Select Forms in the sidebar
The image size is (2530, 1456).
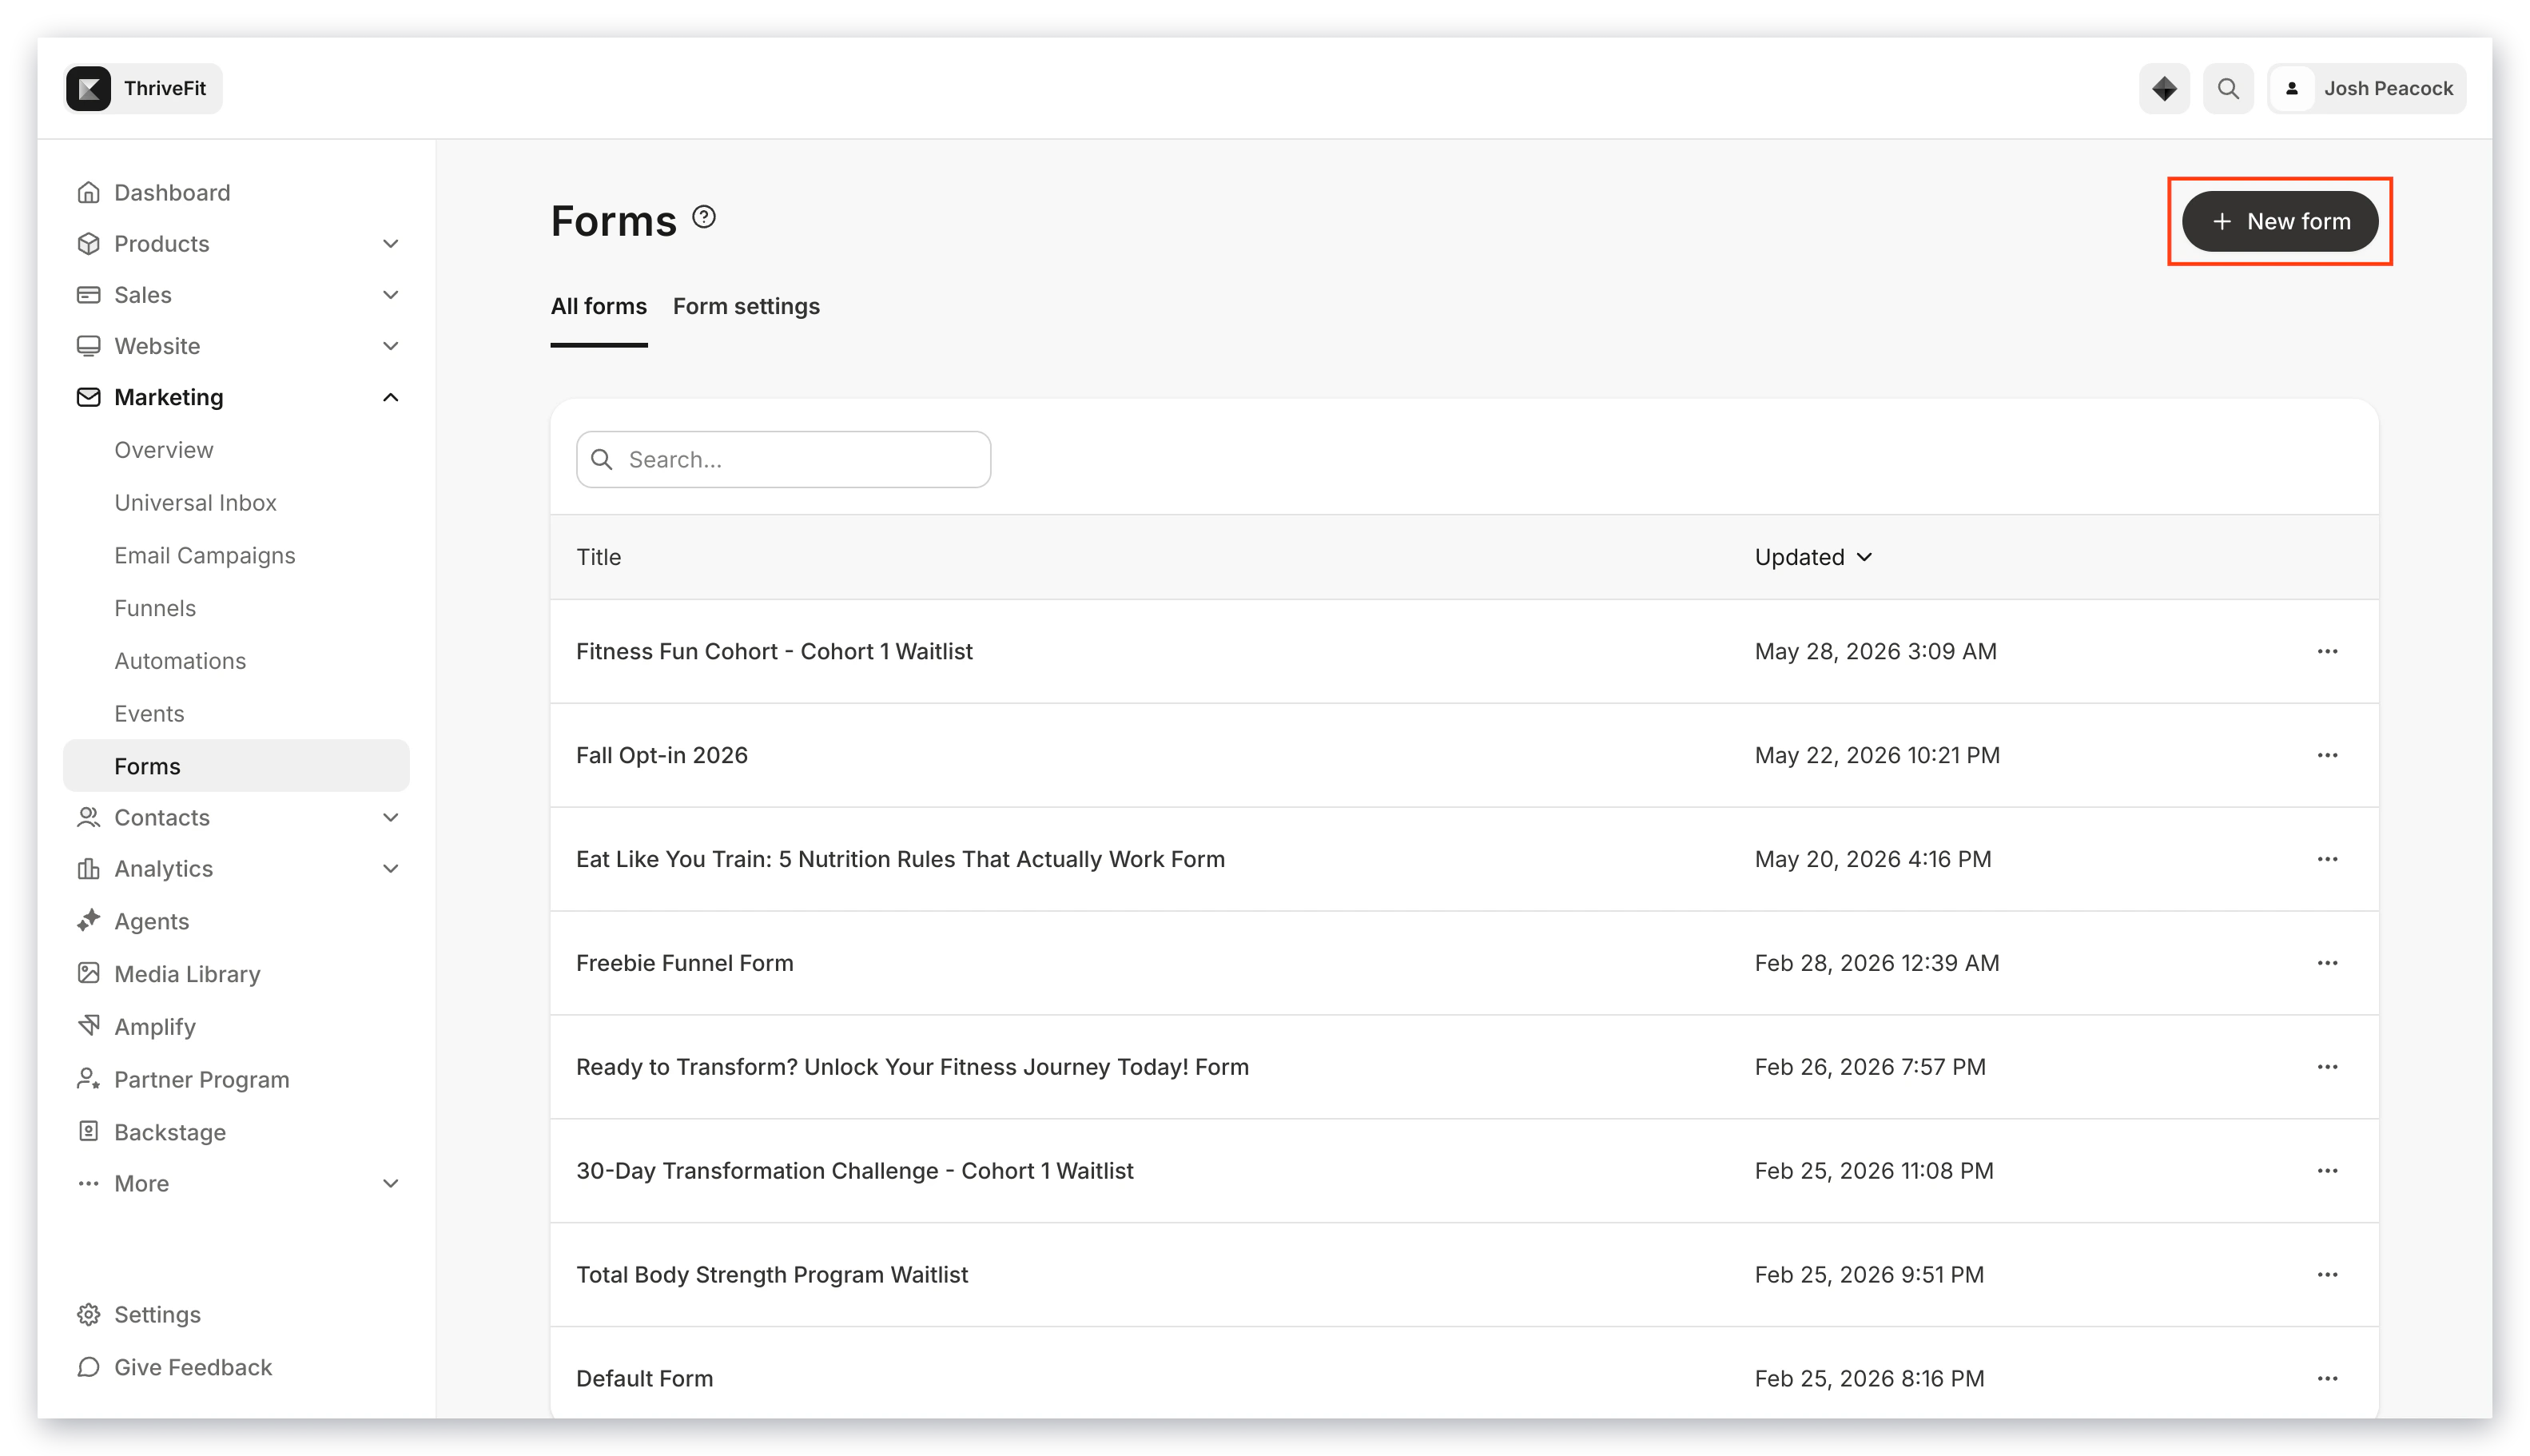click(236, 766)
